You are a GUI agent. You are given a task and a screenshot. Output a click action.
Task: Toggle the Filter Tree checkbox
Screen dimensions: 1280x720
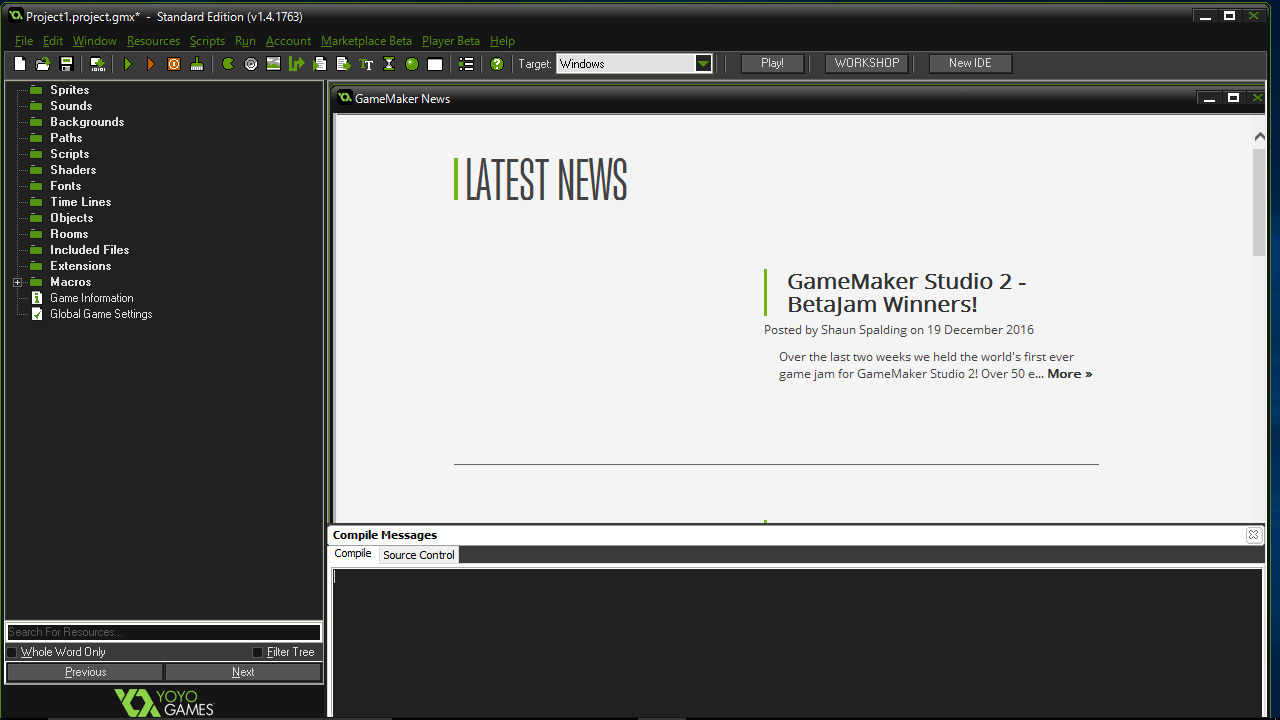pos(257,652)
